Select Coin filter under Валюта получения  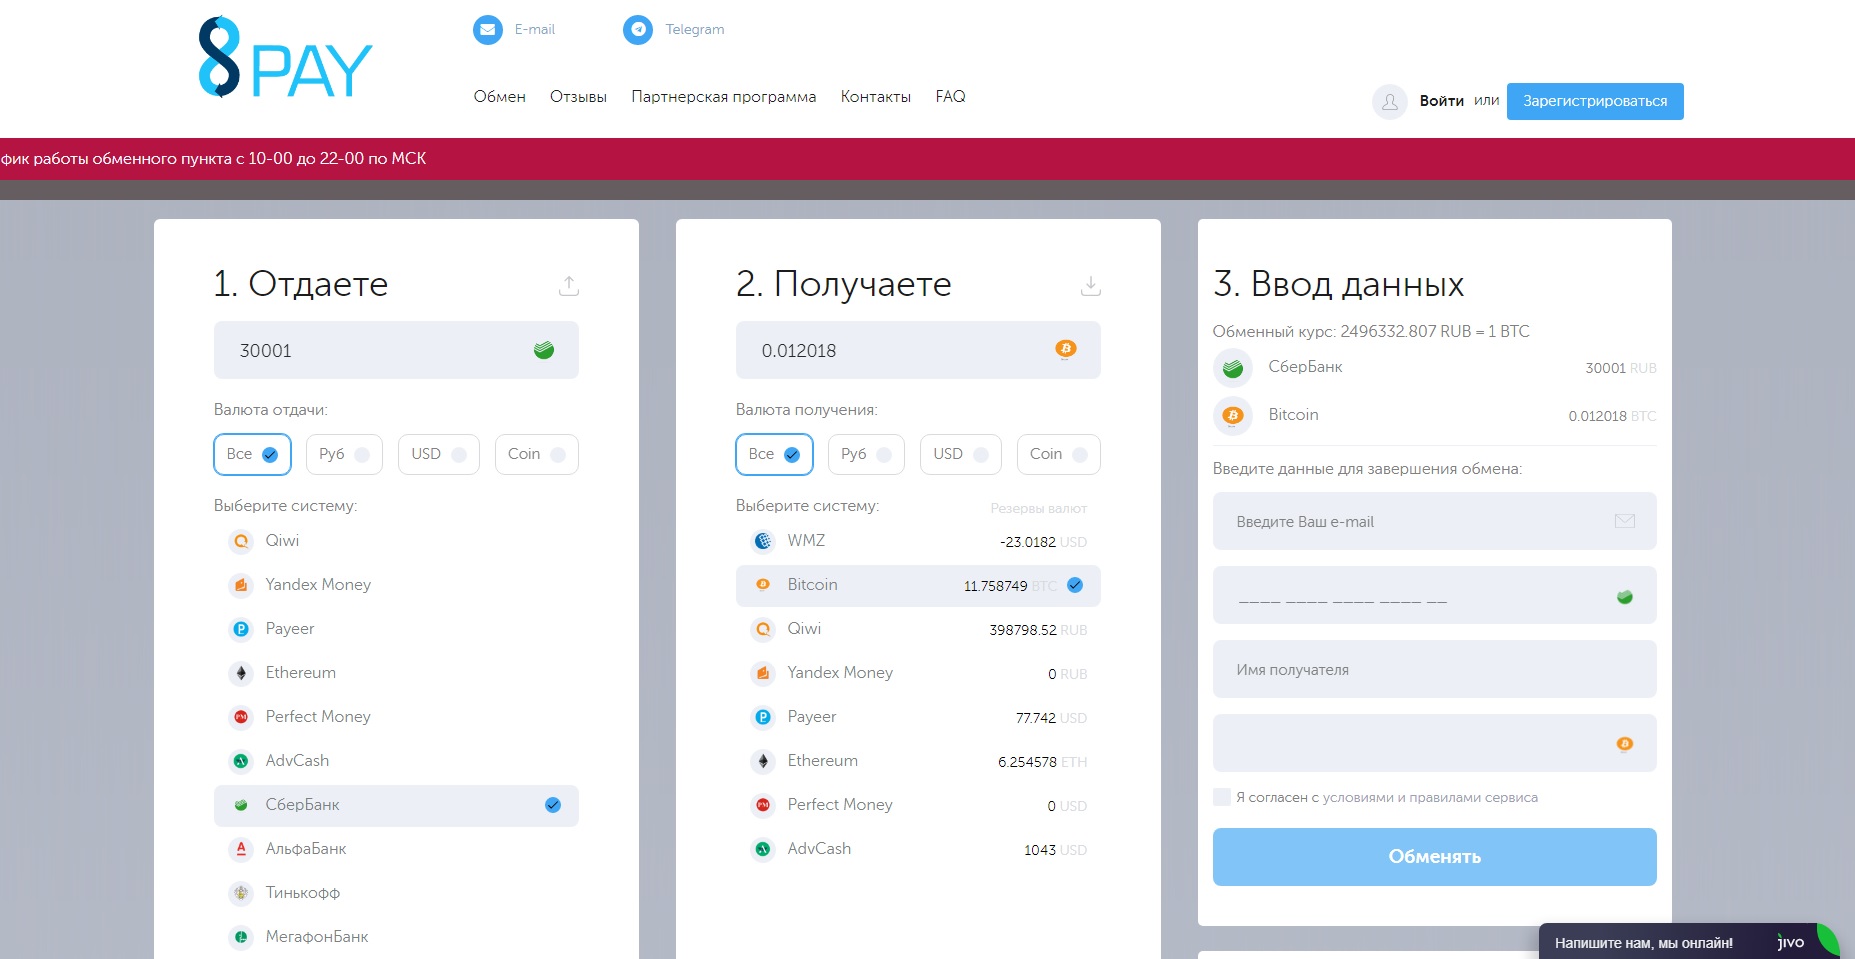coord(1059,454)
